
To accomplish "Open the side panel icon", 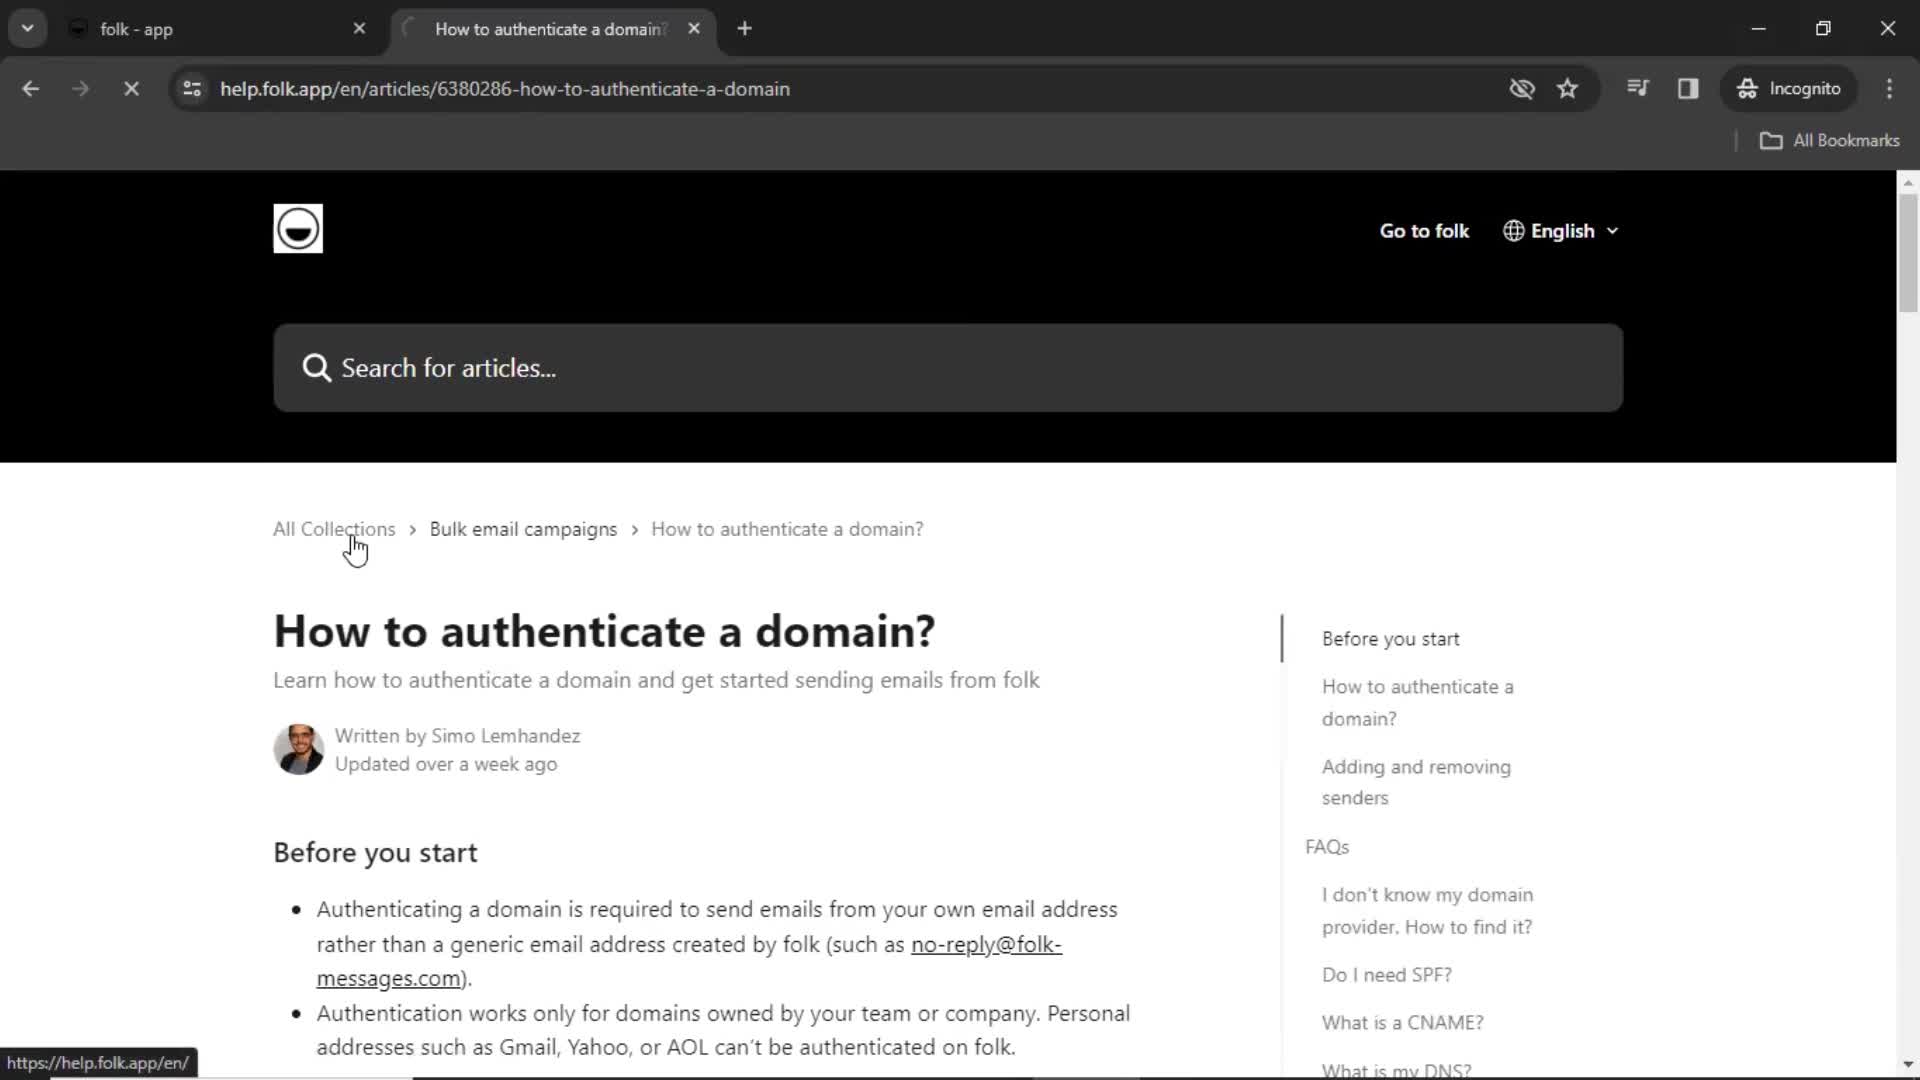I will pos(1688,89).
